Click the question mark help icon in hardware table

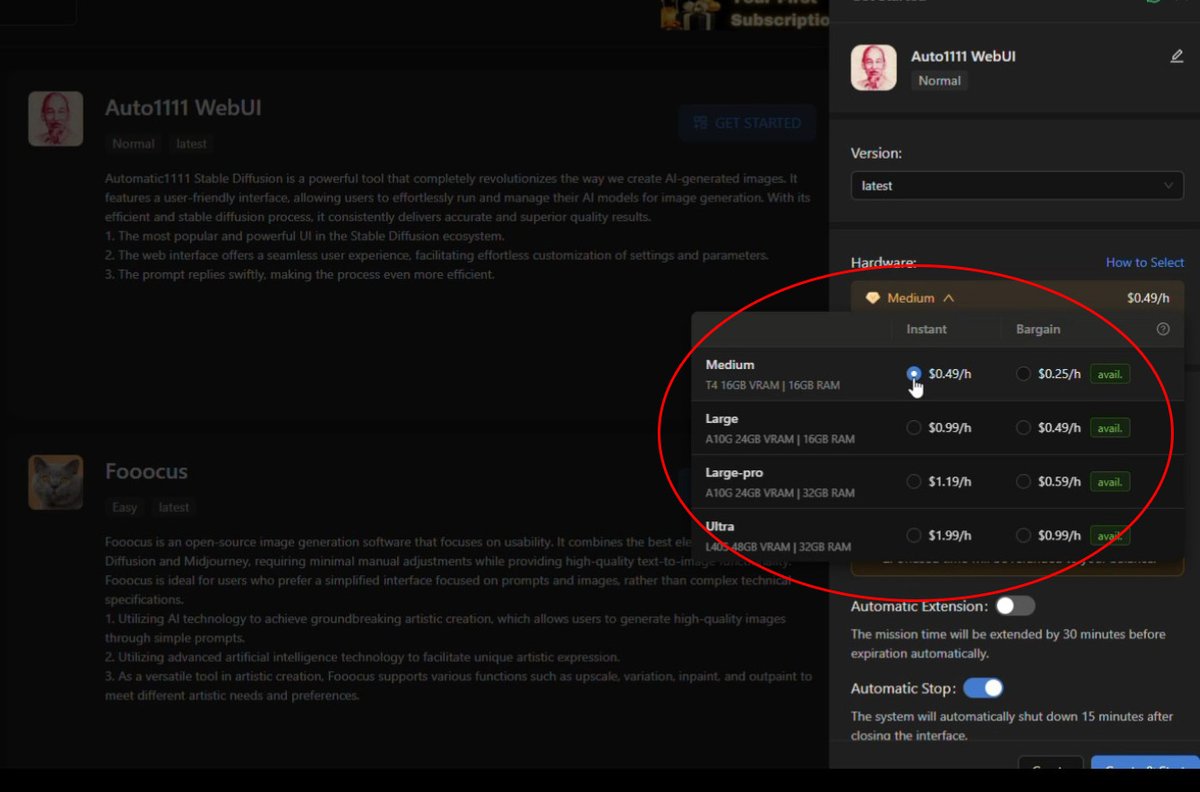pos(1162,329)
